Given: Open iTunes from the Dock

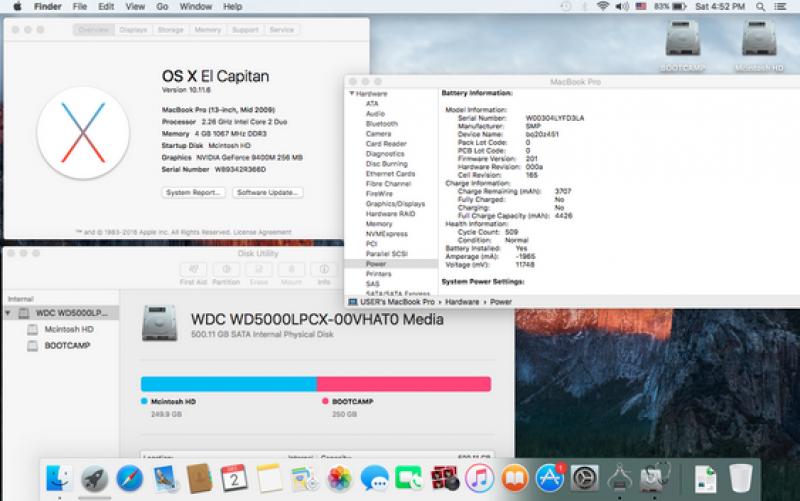Looking at the screenshot, I should tap(479, 479).
